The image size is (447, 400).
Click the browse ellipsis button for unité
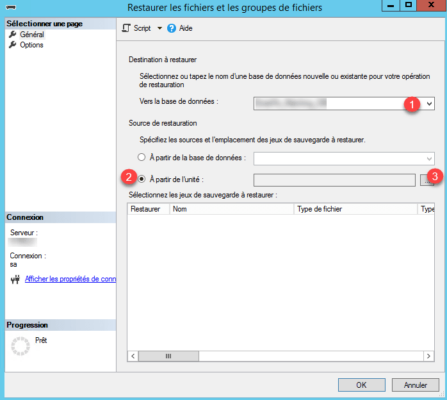pyautogui.click(x=427, y=180)
